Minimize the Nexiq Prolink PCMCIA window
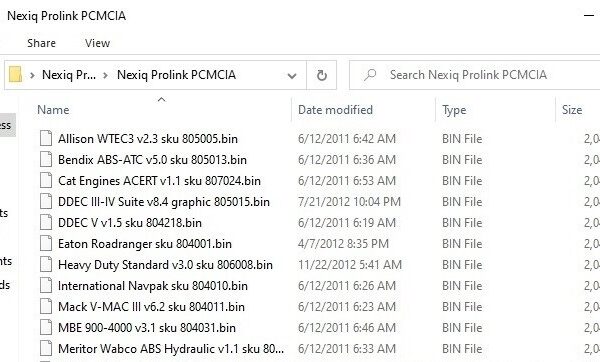This screenshot has height=362, width=600. (x=589, y=16)
